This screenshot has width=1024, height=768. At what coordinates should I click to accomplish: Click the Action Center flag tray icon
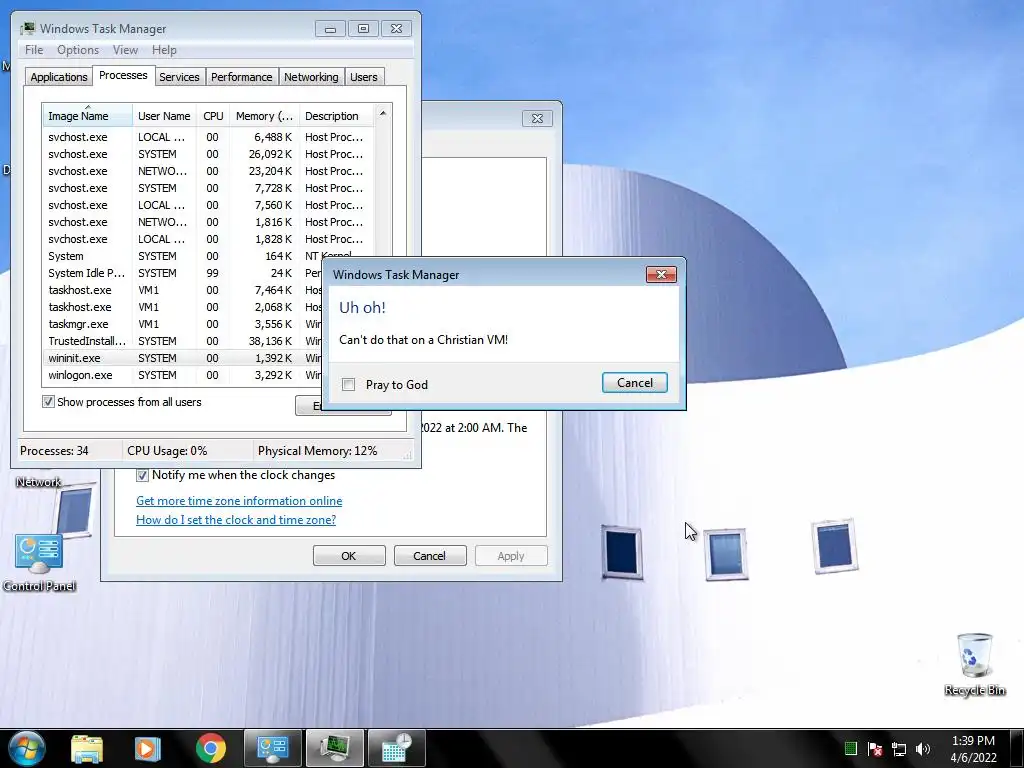coord(875,749)
